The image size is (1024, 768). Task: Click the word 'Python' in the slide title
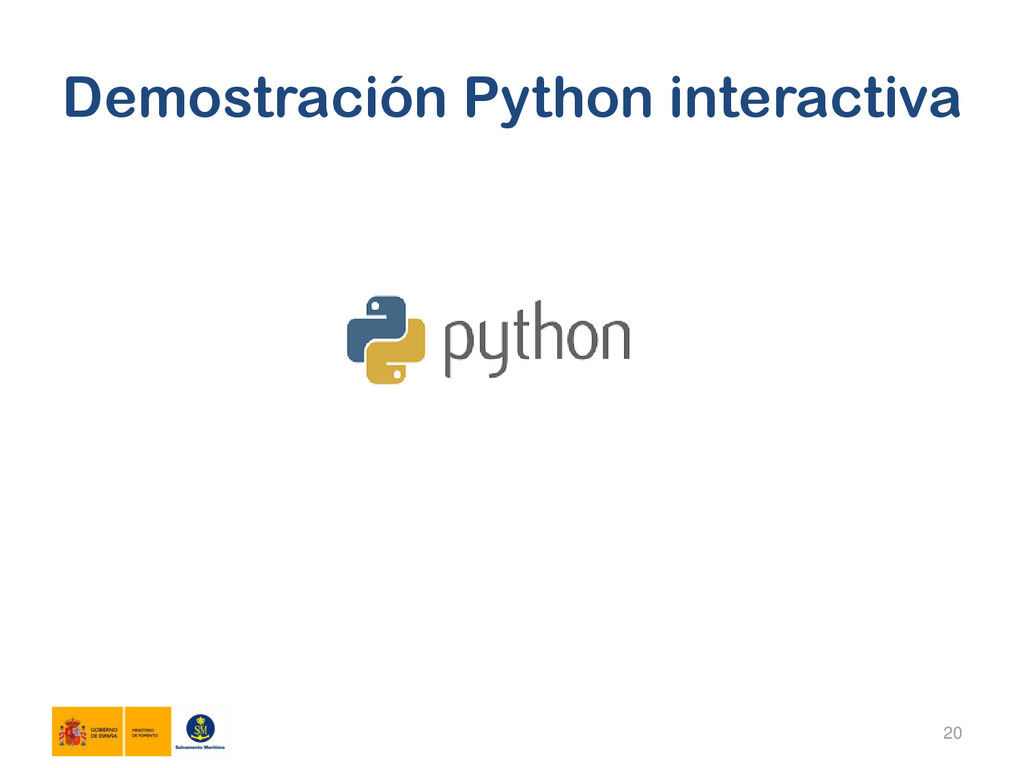558,98
